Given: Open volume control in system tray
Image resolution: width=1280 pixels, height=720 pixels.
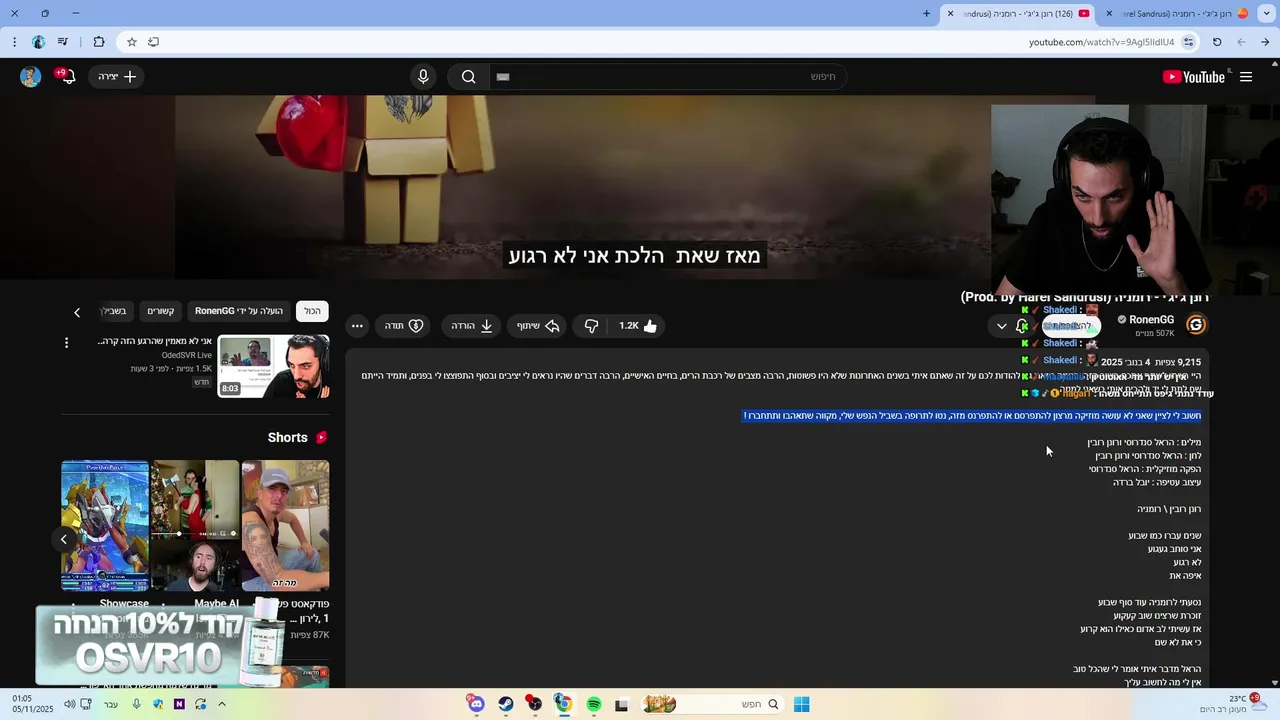Looking at the screenshot, I should [69, 704].
